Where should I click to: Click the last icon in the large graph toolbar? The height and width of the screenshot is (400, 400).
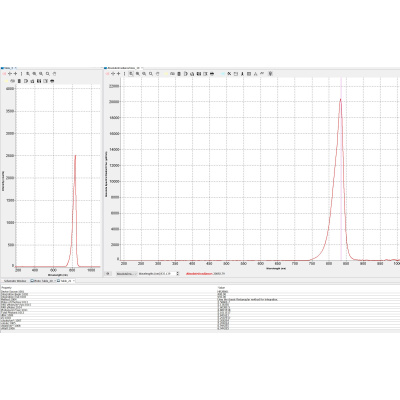pos(270,74)
